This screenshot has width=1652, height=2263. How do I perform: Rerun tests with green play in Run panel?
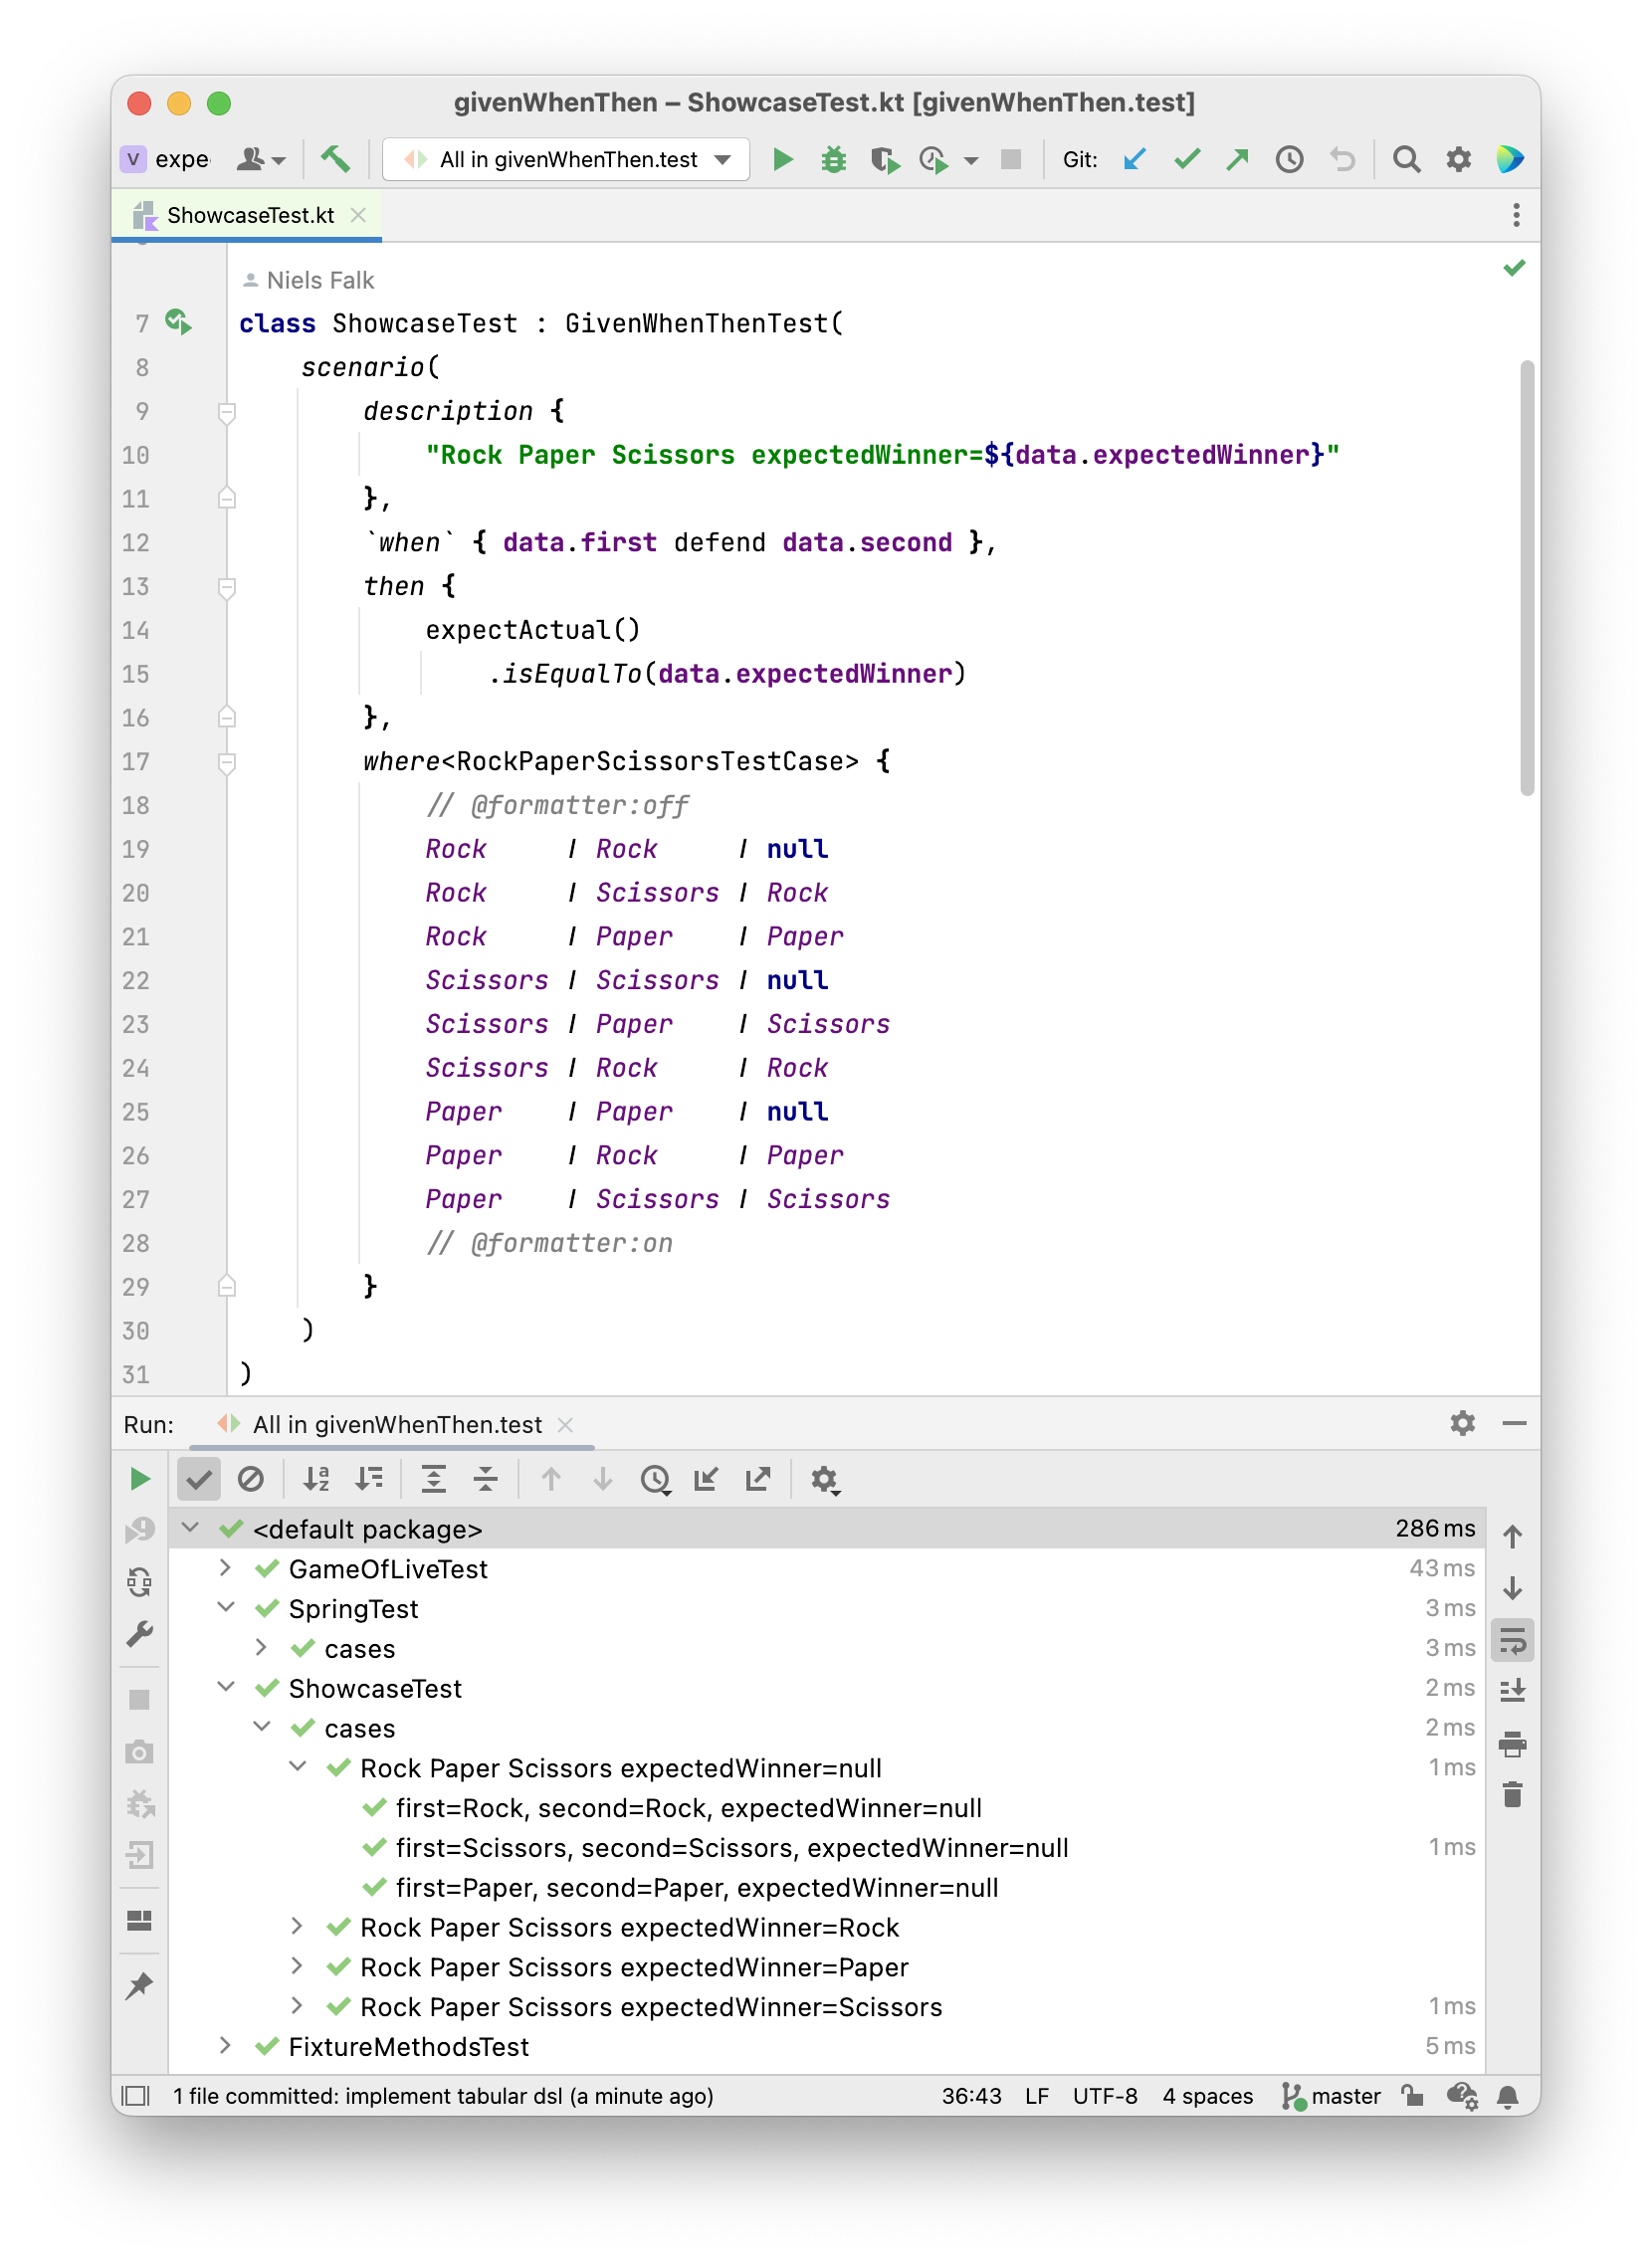pos(140,1479)
